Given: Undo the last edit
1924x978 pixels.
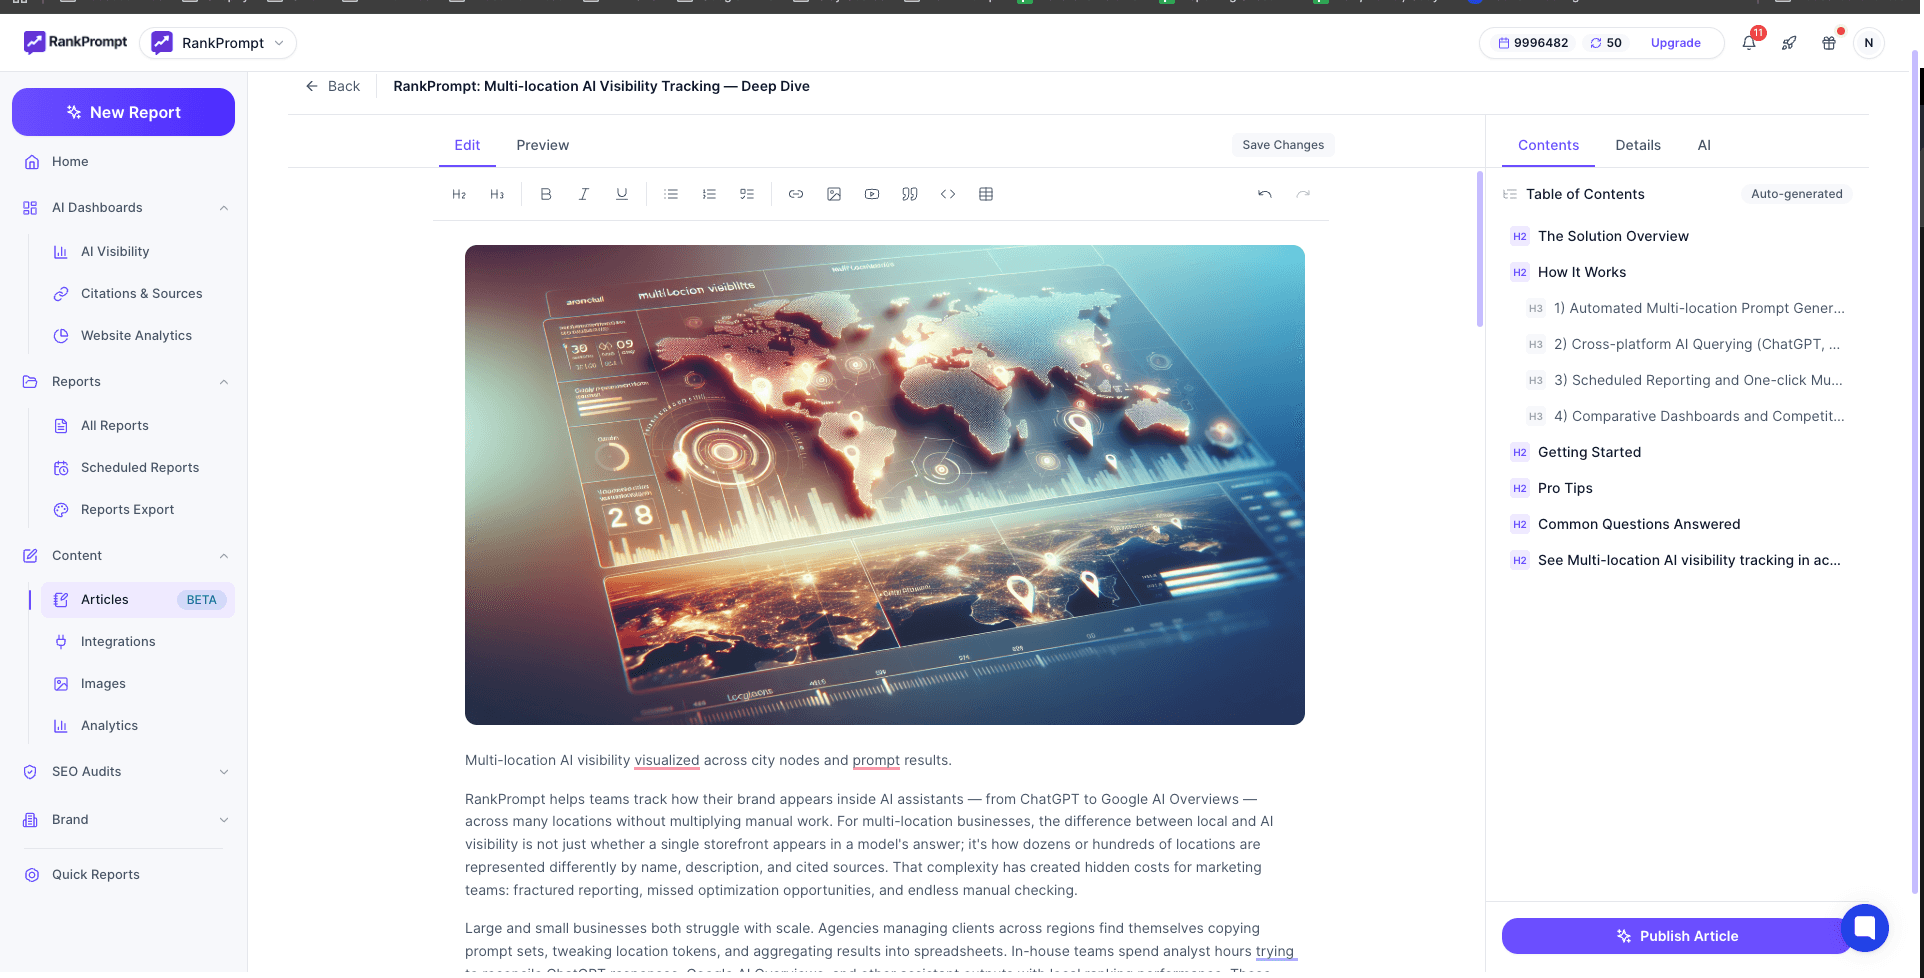Looking at the screenshot, I should click(1264, 194).
